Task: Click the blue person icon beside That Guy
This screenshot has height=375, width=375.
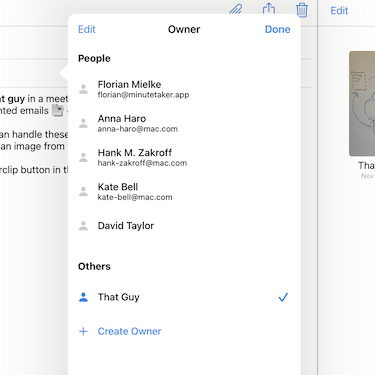Action: pyautogui.click(x=83, y=297)
